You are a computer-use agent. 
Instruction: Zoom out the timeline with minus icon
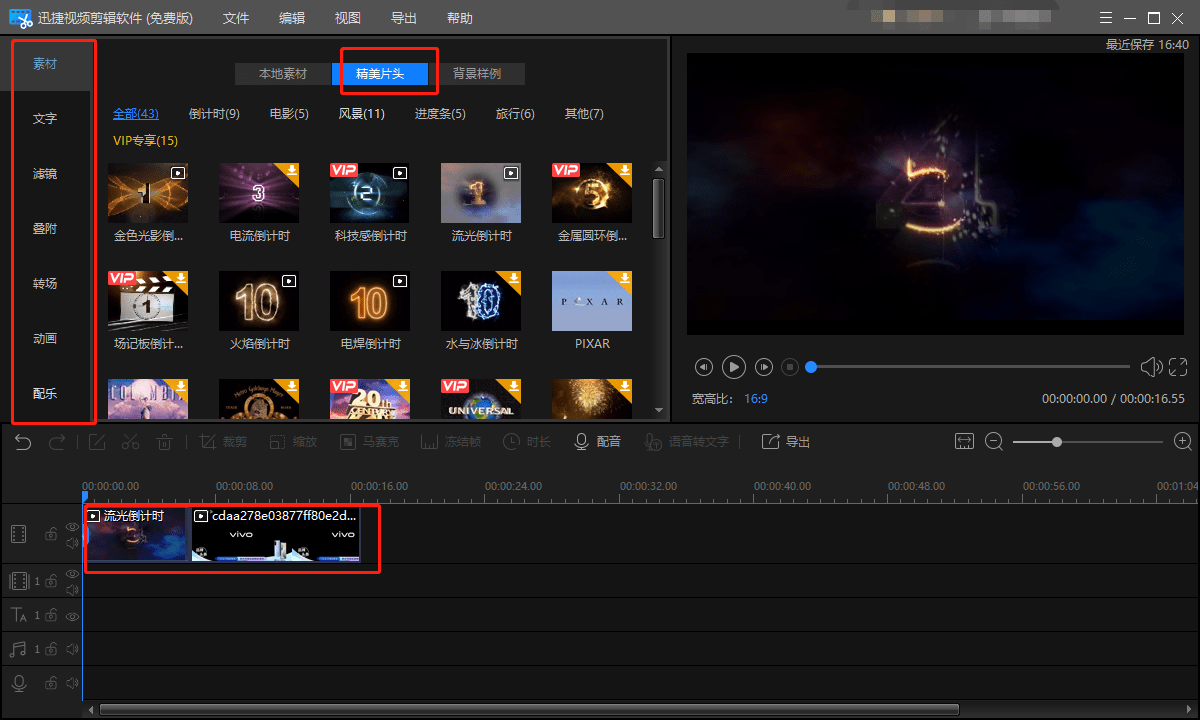pos(994,441)
